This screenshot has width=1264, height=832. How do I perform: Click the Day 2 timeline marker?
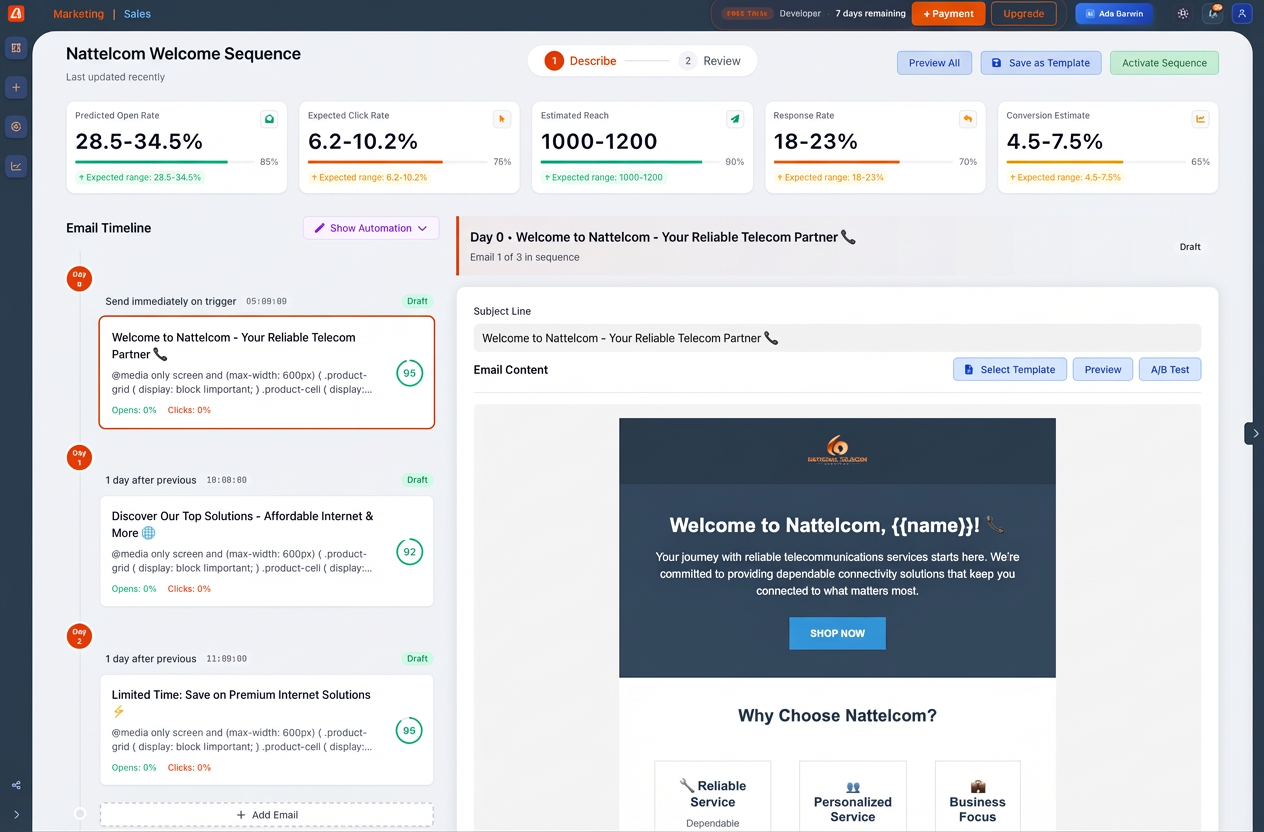pyautogui.click(x=79, y=635)
